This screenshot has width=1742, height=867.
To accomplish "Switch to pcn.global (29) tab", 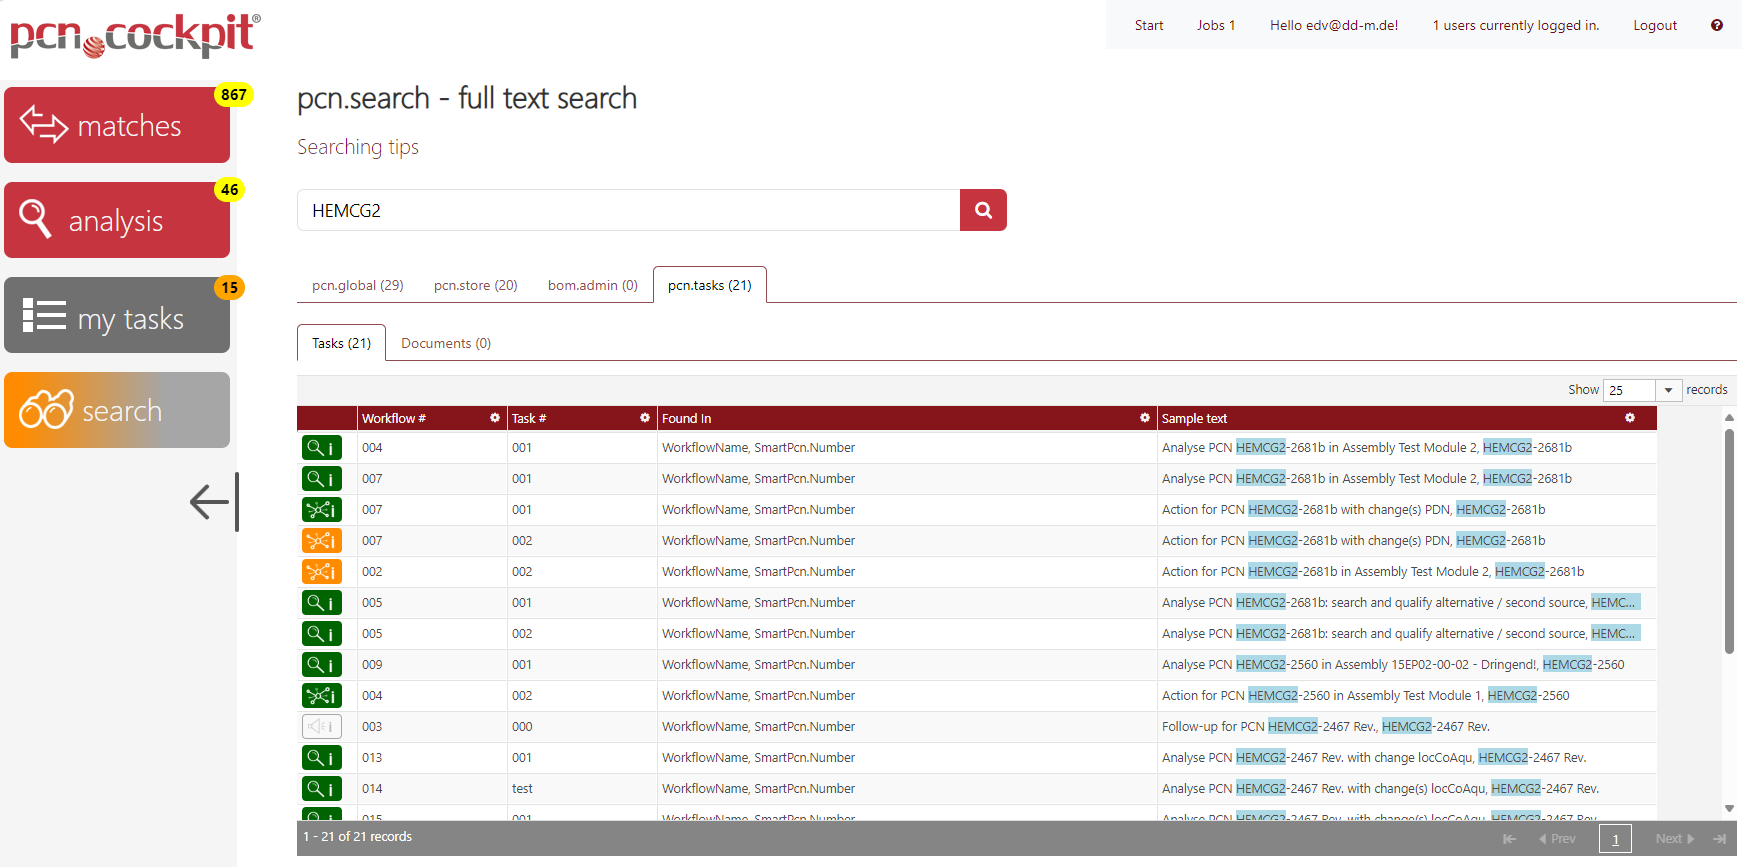I will click(358, 285).
